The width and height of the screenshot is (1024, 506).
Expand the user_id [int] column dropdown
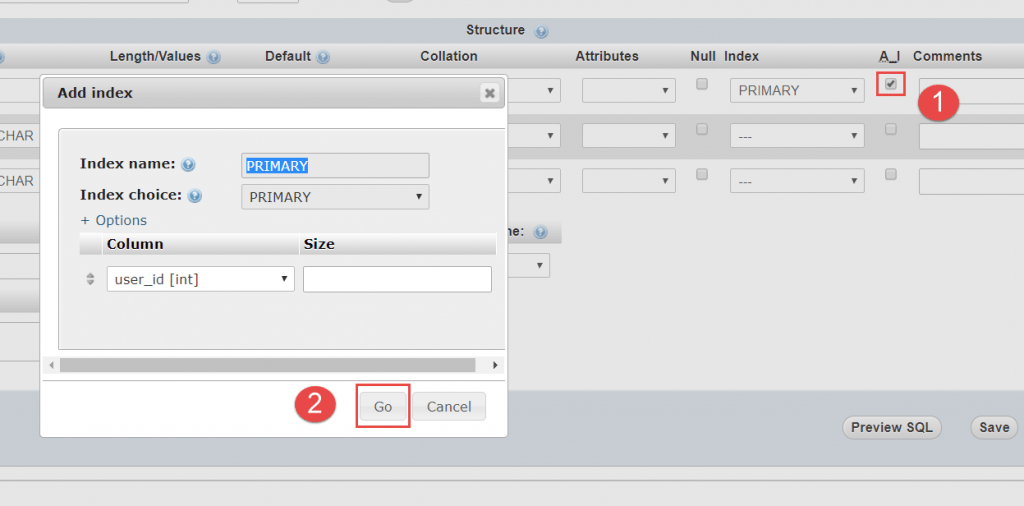click(x=200, y=280)
